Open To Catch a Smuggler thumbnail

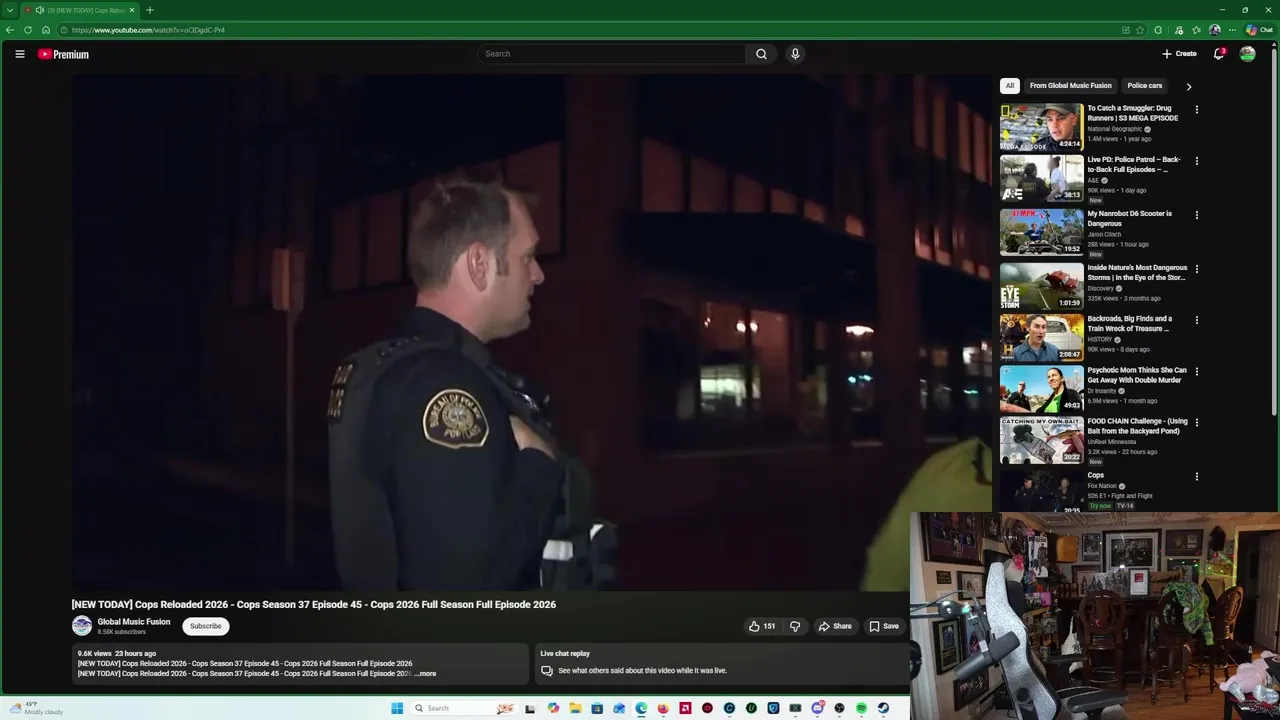click(1041, 127)
